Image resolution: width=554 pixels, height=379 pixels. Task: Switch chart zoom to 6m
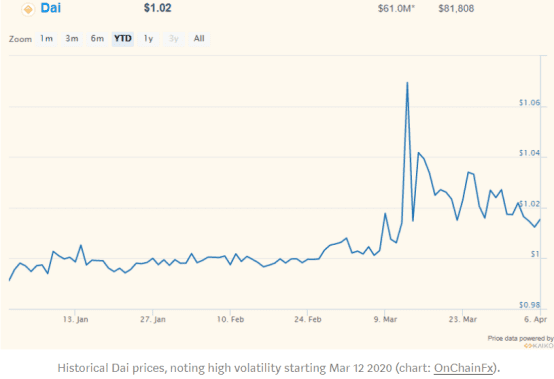(x=97, y=39)
